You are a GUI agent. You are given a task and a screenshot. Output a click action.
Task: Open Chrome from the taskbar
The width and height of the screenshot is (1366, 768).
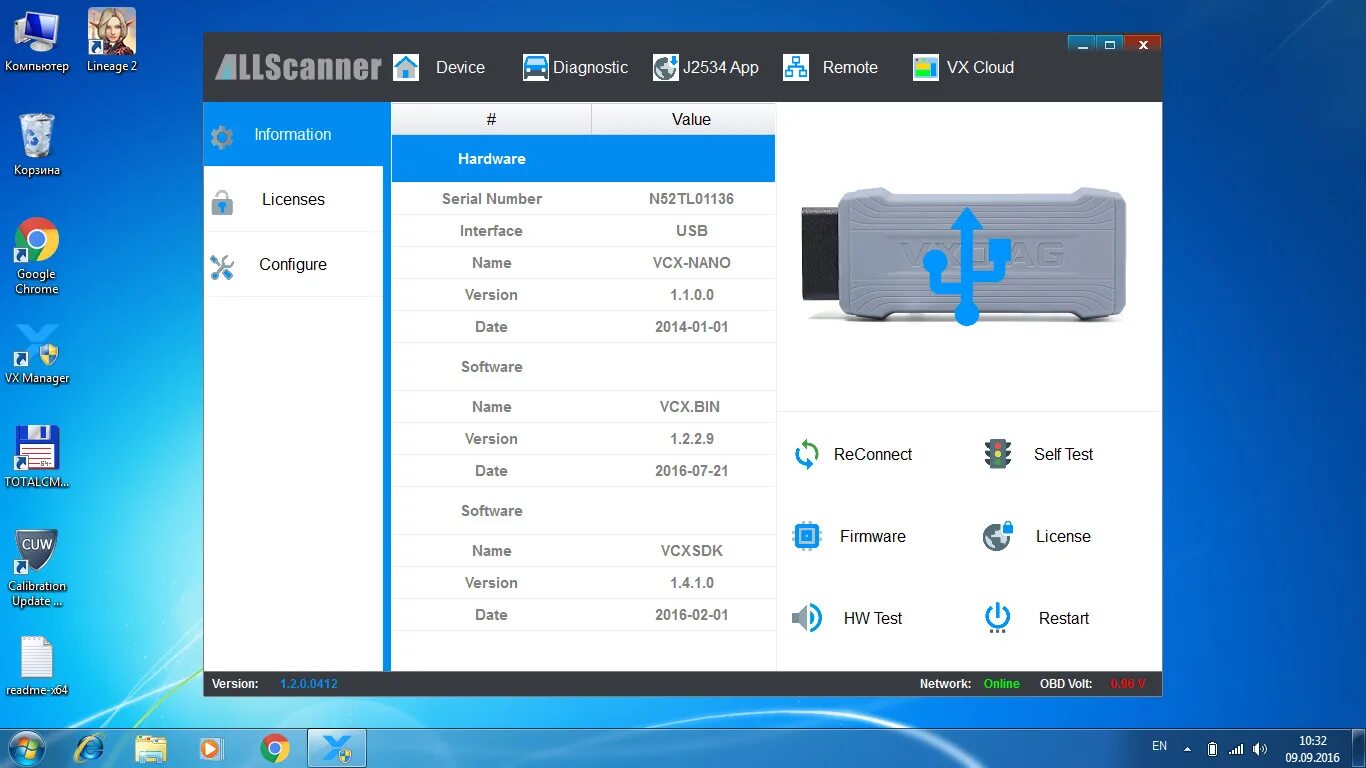point(275,748)
